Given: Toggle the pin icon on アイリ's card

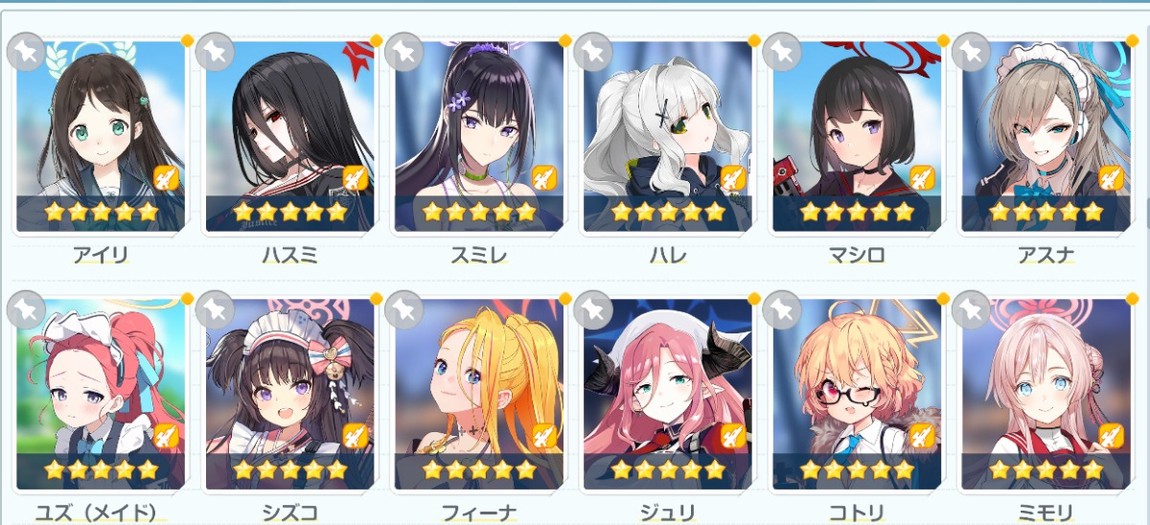Looking at the screenshot, I should (26, 52).
